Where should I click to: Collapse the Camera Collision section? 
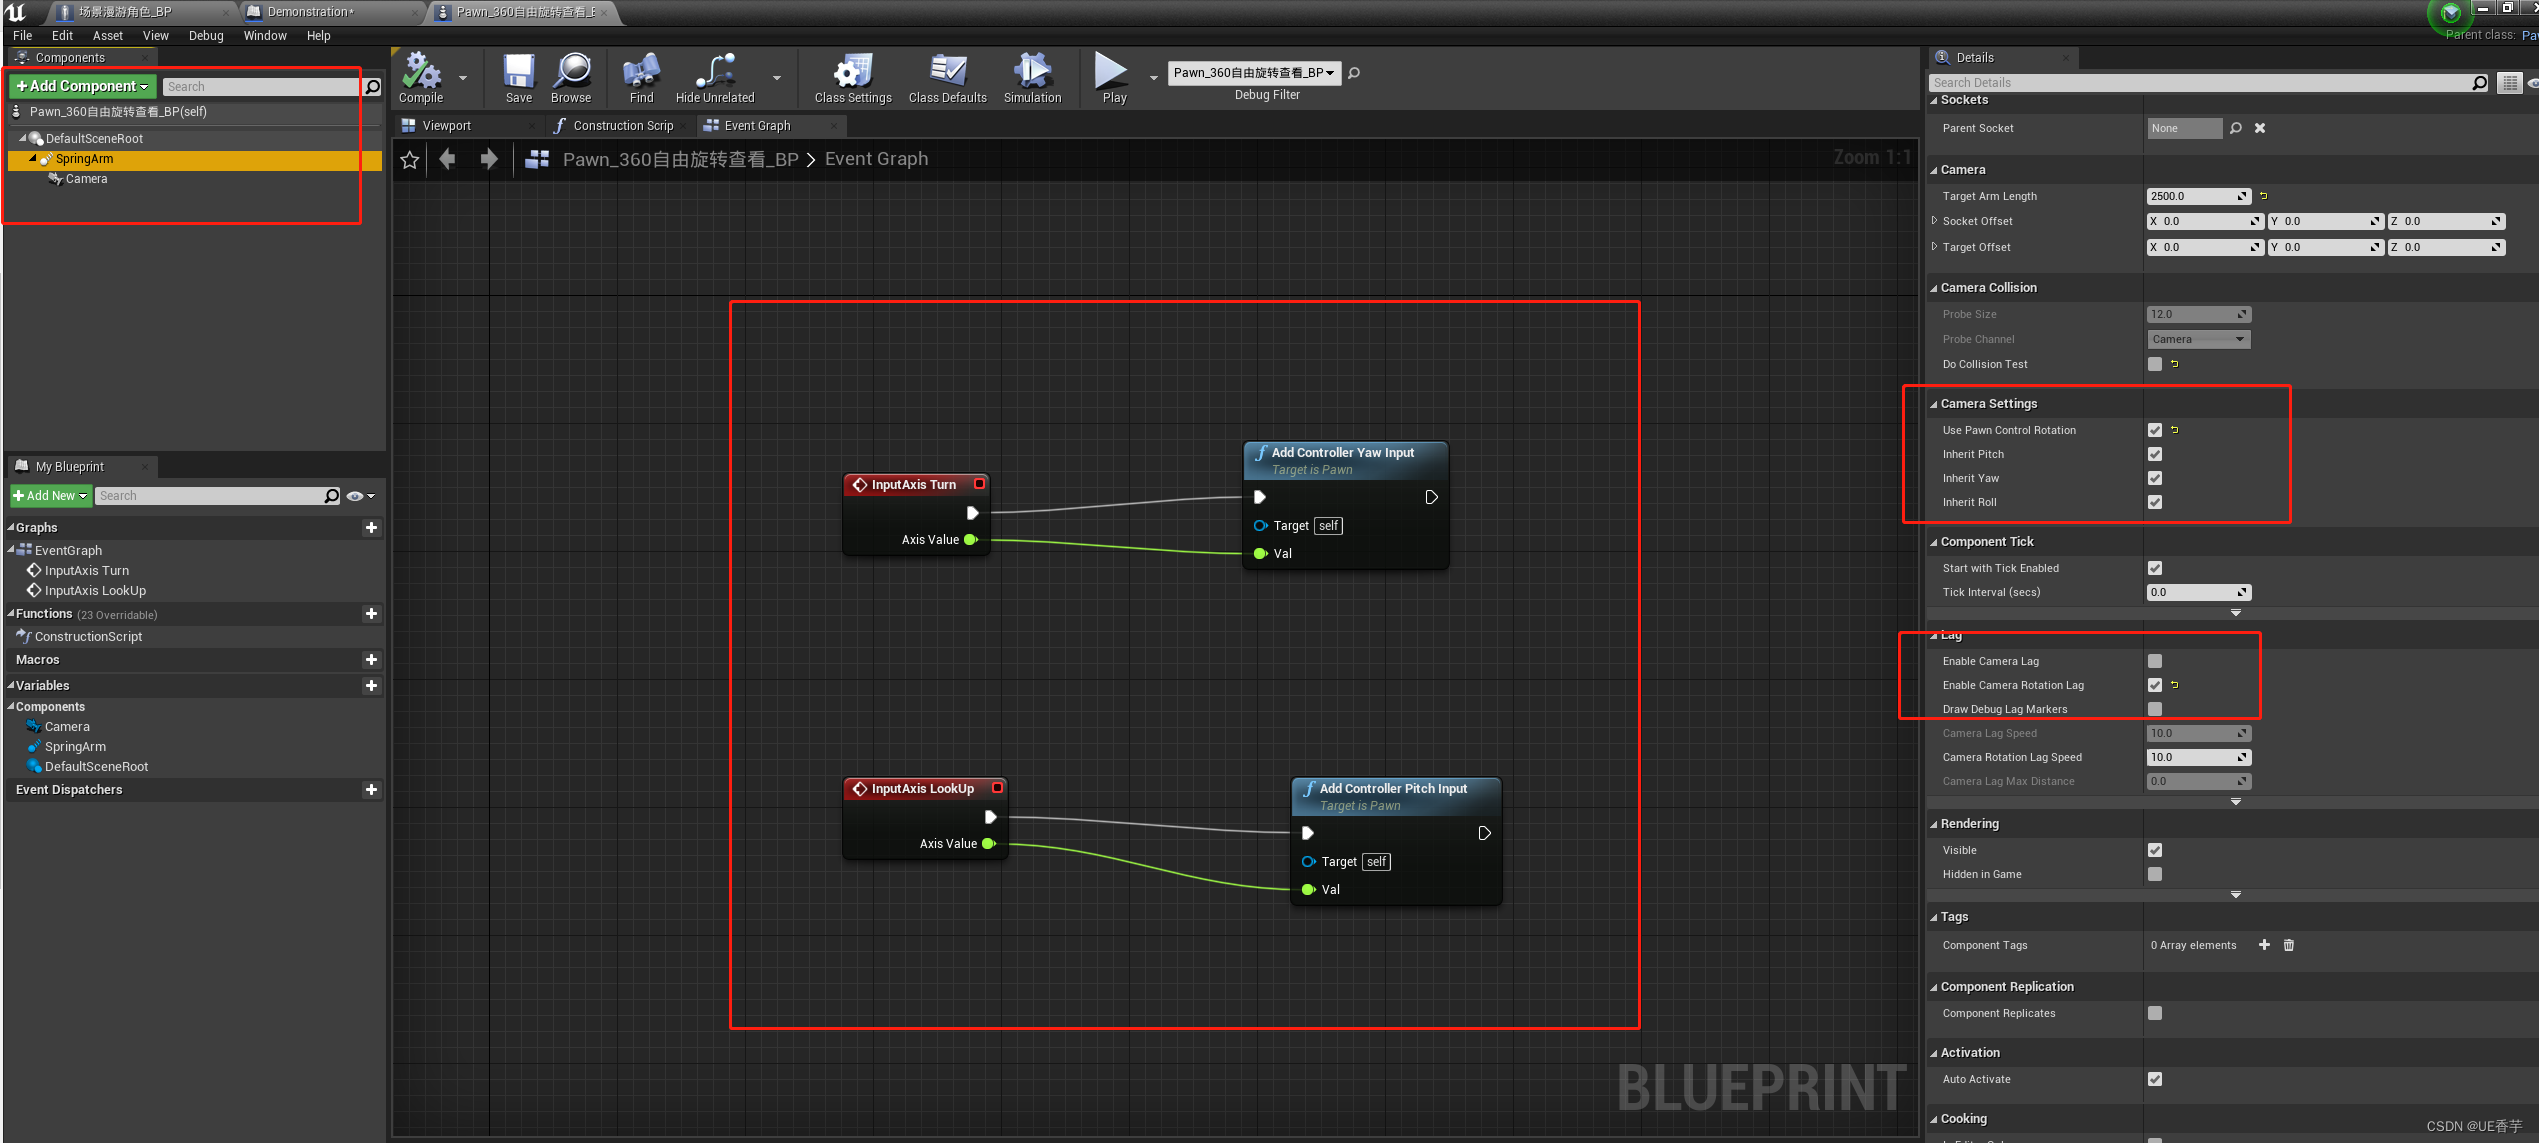pos(1934,288)
